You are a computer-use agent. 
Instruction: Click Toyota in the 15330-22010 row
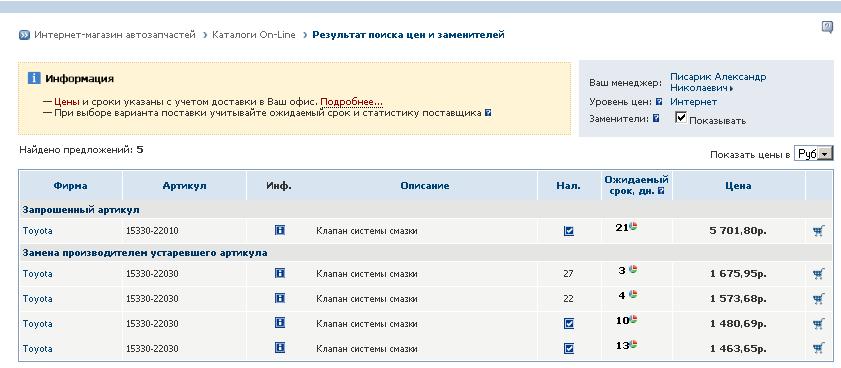coord(38,231)
